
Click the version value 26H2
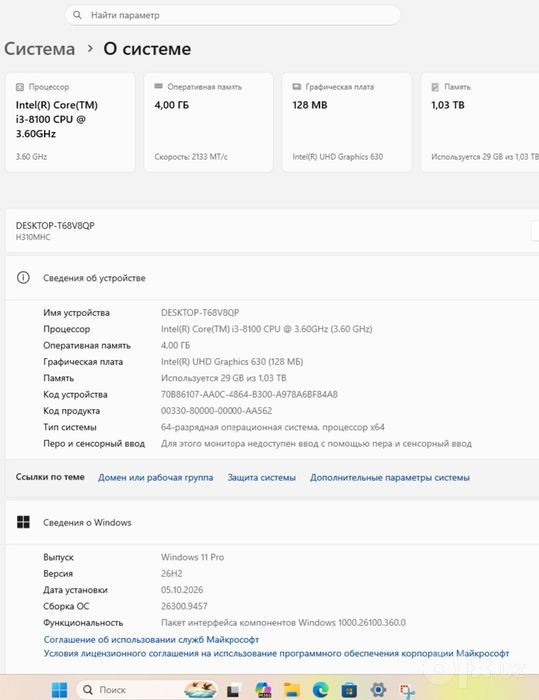pos(171,573)
